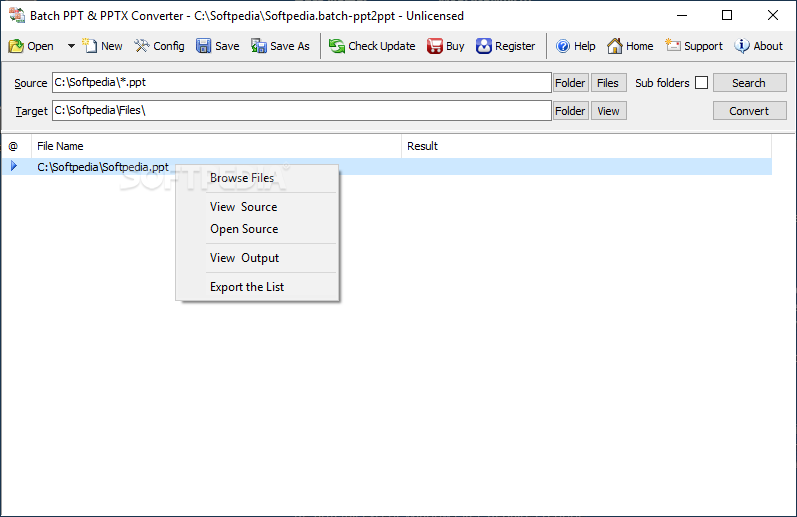Click the app icon in title bar
This screenshot has width=797, height=517.
coord(17,15)
